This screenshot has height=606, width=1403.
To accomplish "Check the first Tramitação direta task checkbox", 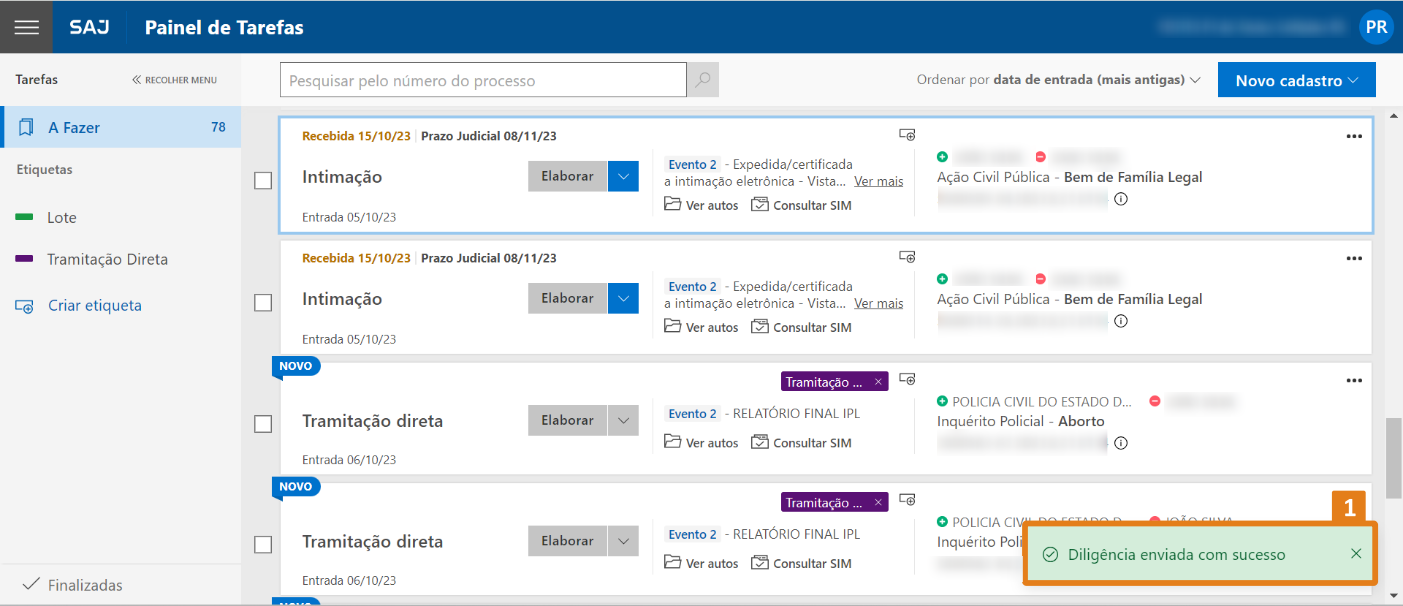I will [263, 424].
